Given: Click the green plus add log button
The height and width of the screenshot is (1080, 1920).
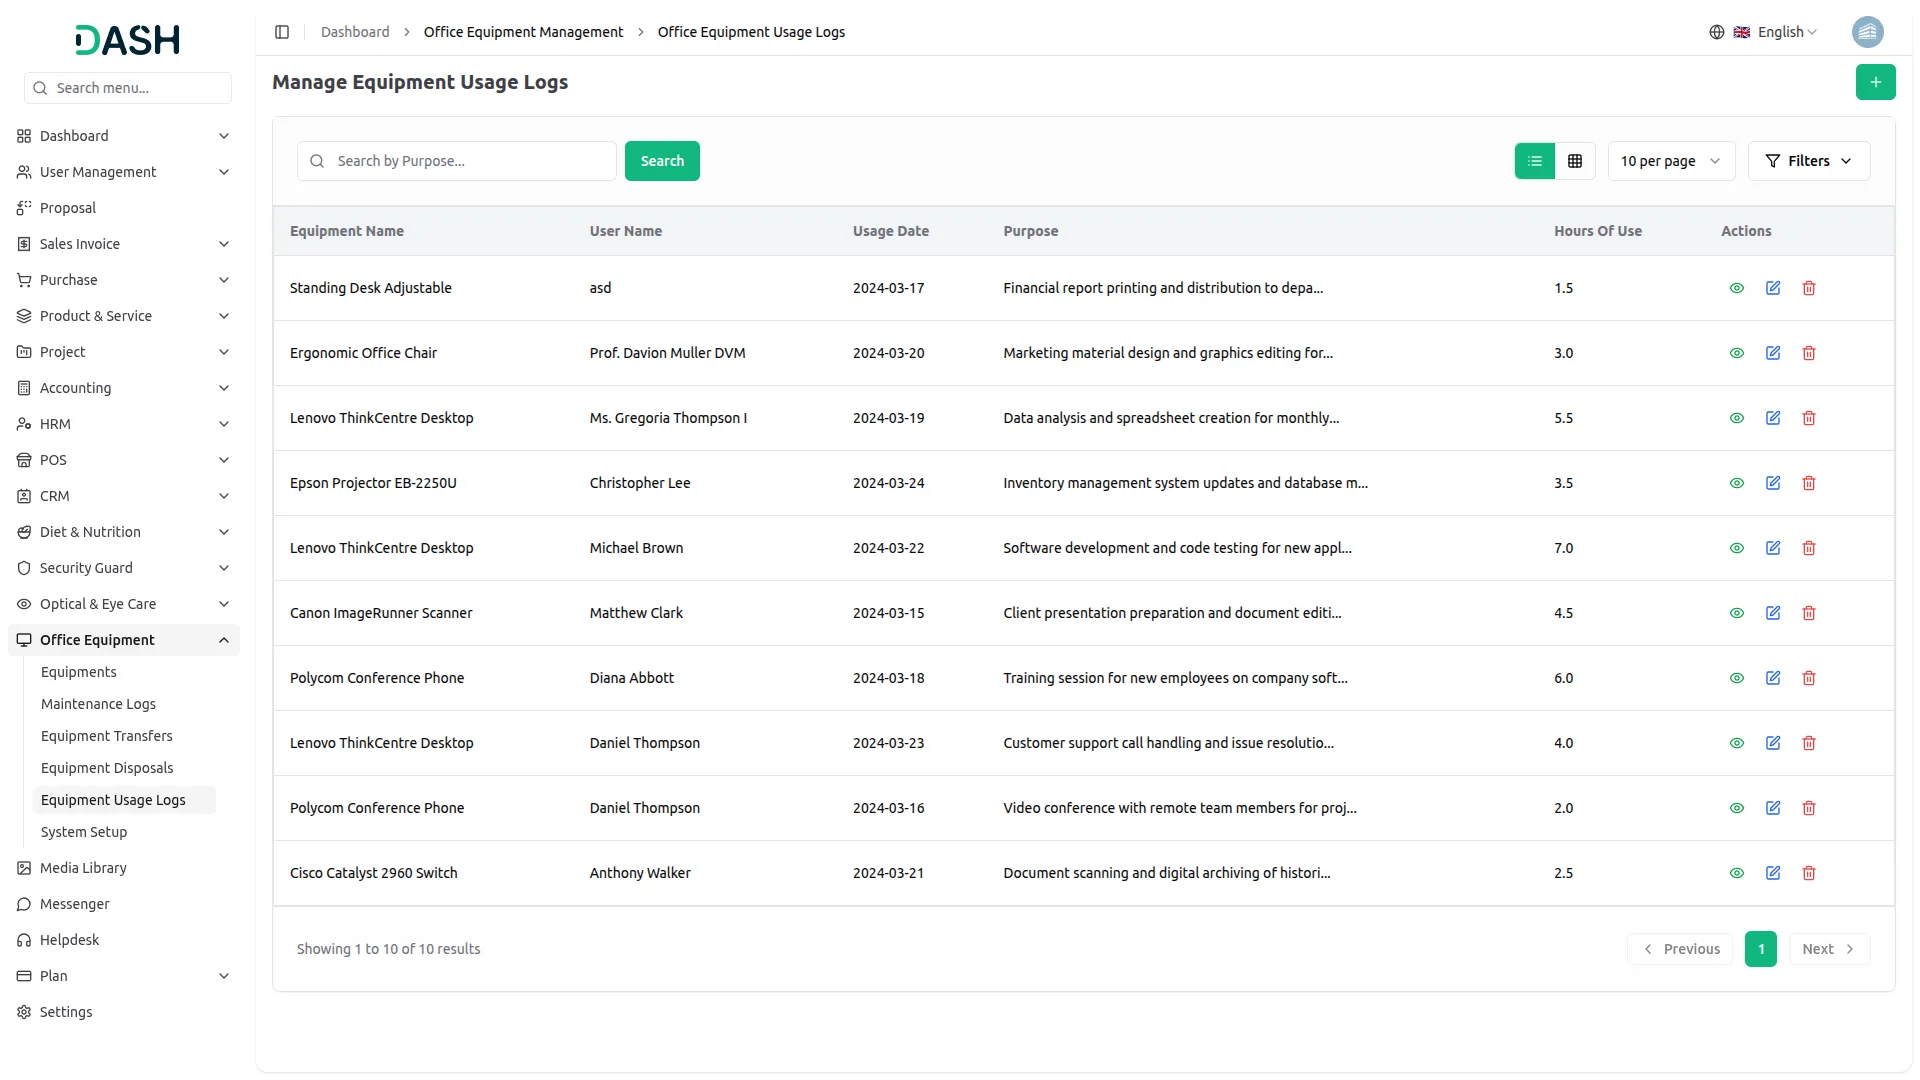Looking at the screenshot, I should point(1875,82).
